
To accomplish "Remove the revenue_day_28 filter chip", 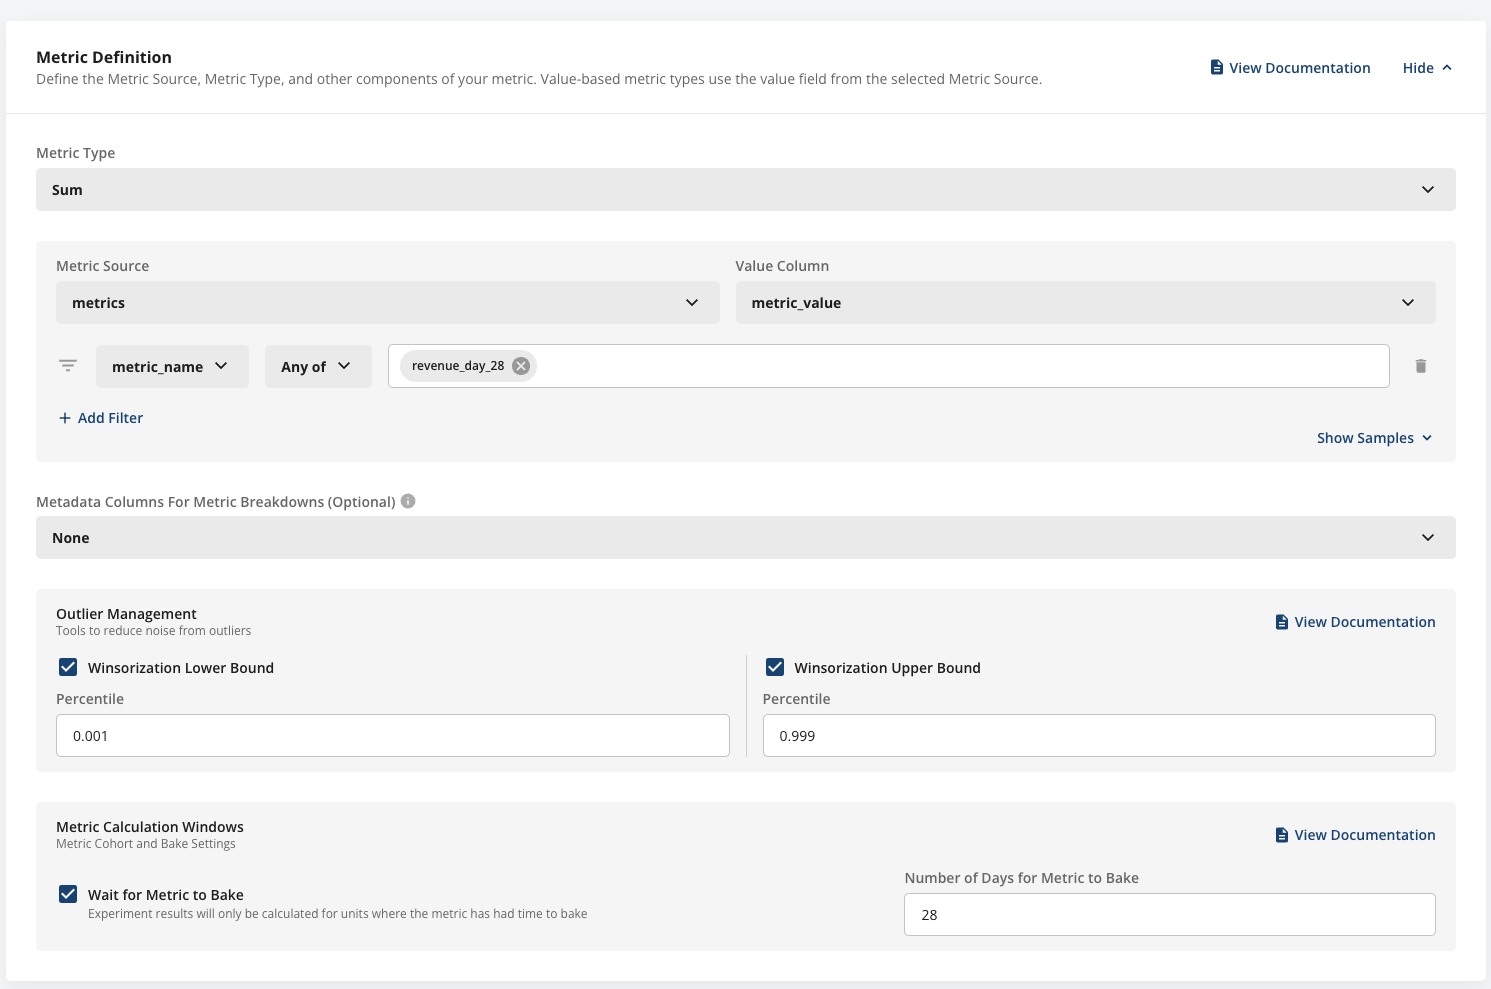I will click(521, 366).
